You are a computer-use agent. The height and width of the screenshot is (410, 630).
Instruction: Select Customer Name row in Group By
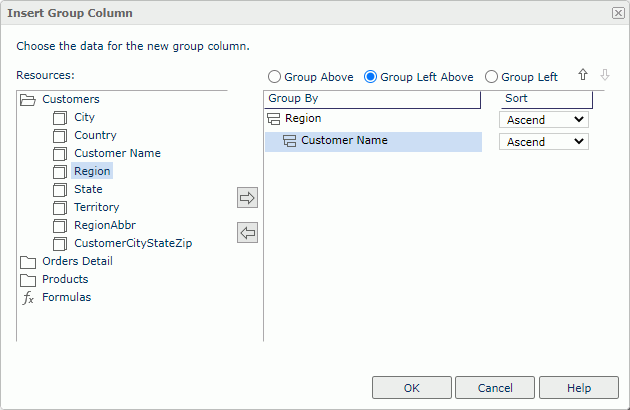344,141
